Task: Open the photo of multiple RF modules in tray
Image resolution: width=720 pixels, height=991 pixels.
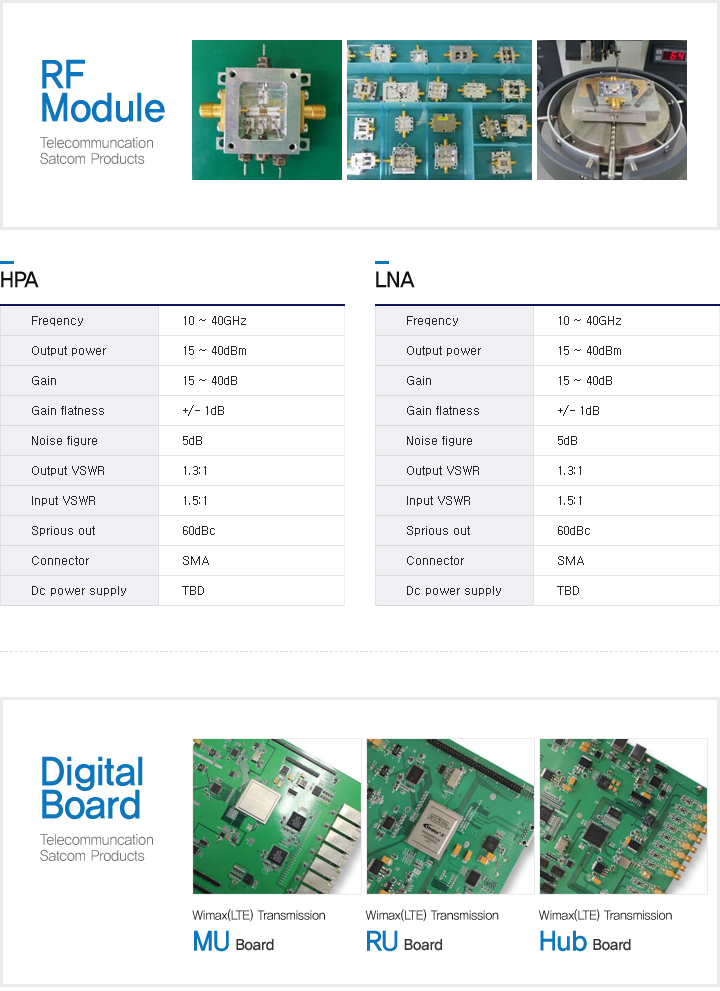Action: click(x=439, y=110)
